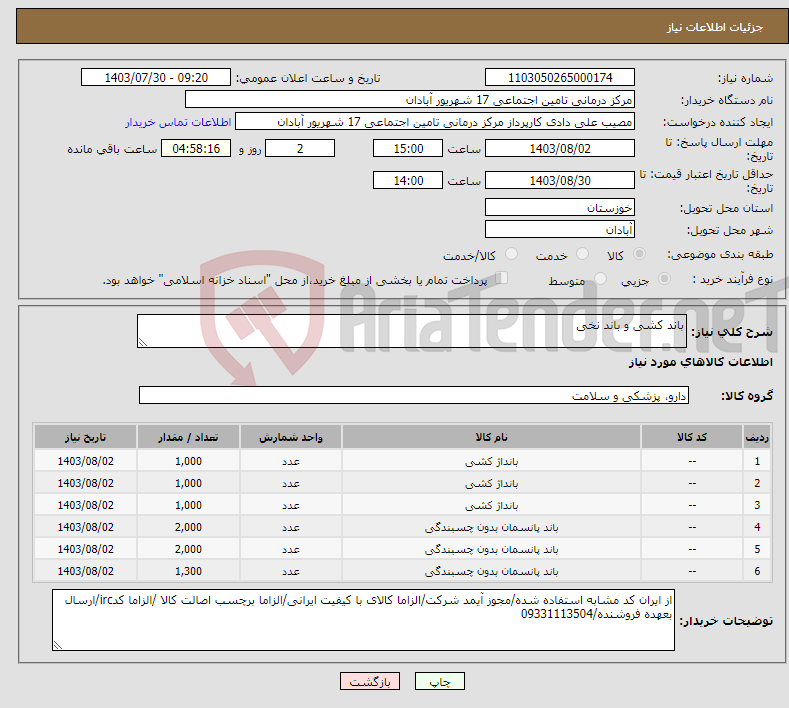Click the بازگشت back button

click(370, 681)
